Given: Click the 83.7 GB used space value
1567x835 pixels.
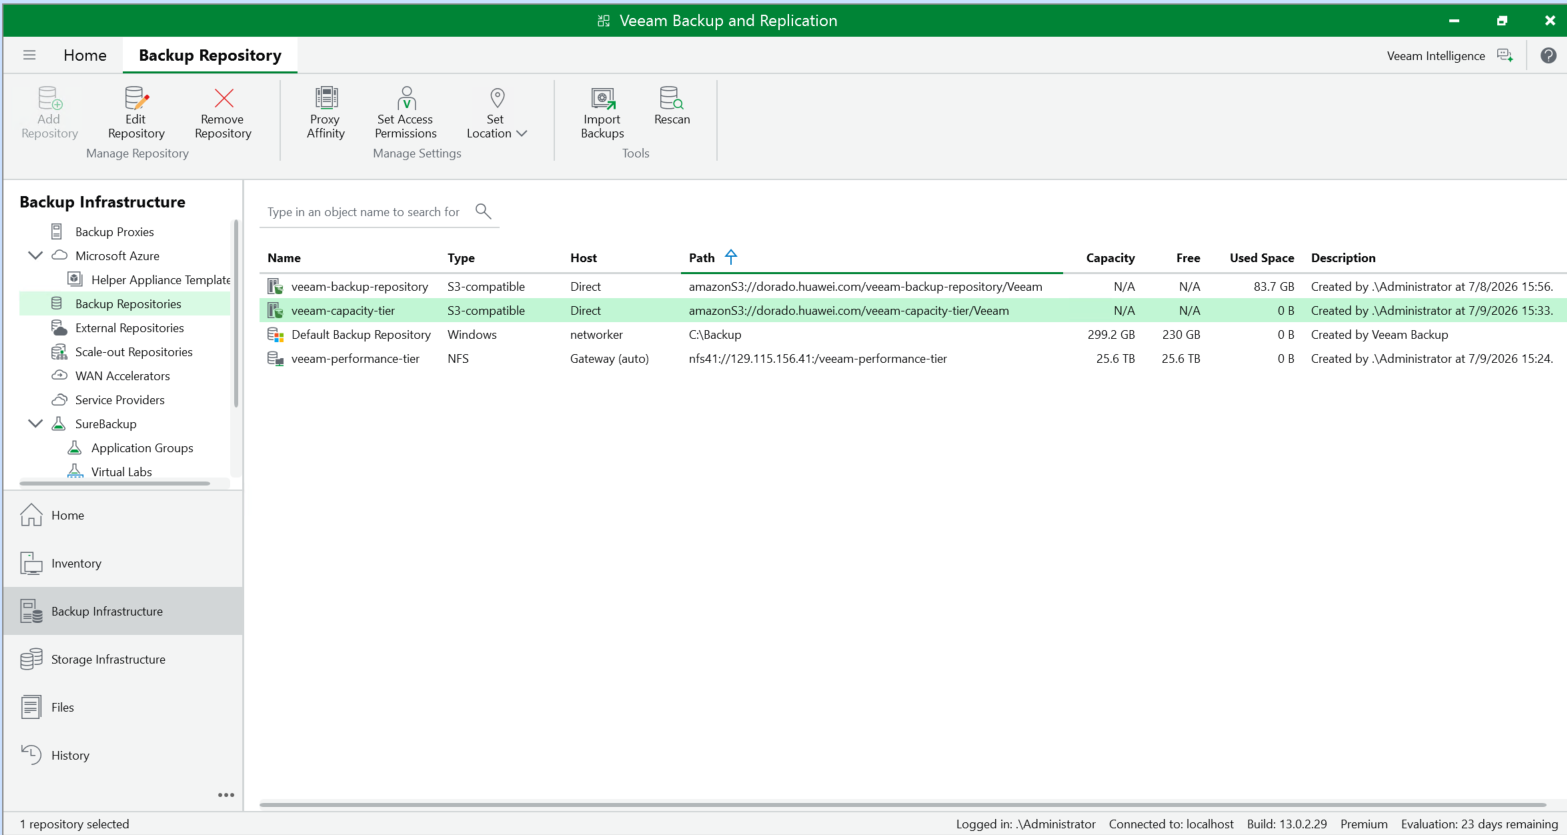Looking at the screenshot, I should [1273, 287].
